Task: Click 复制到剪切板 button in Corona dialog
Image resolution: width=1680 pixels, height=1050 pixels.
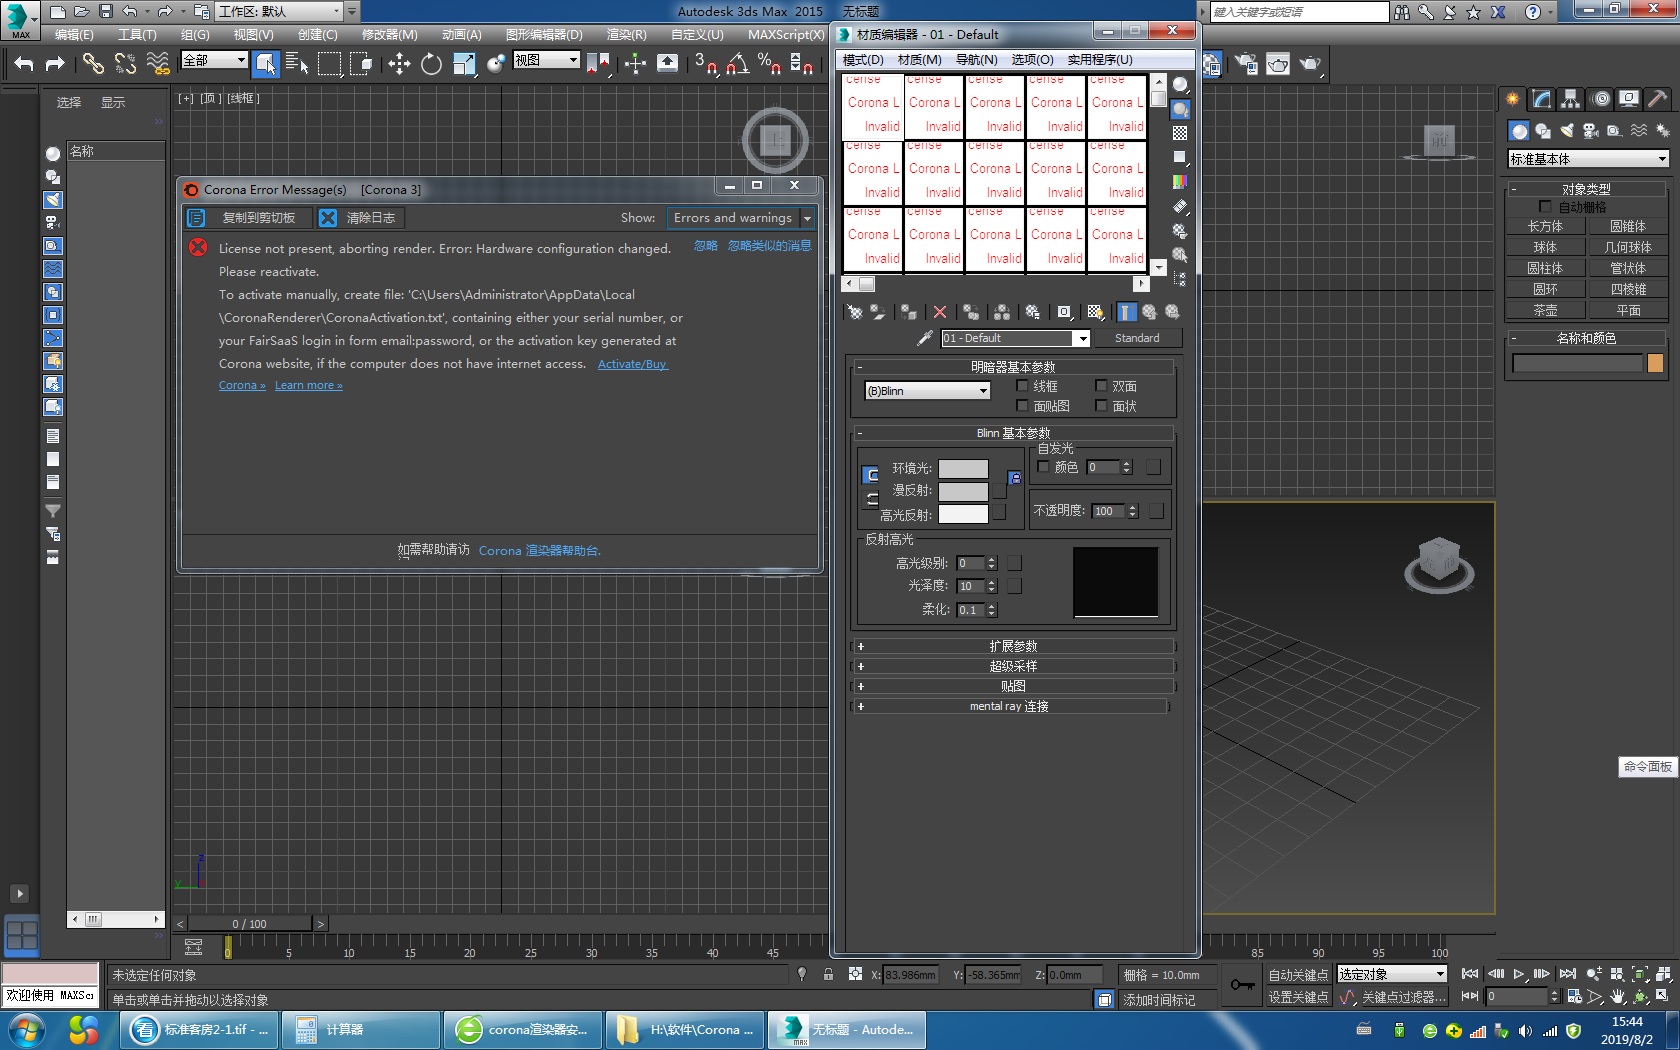Action: (246, 218)
